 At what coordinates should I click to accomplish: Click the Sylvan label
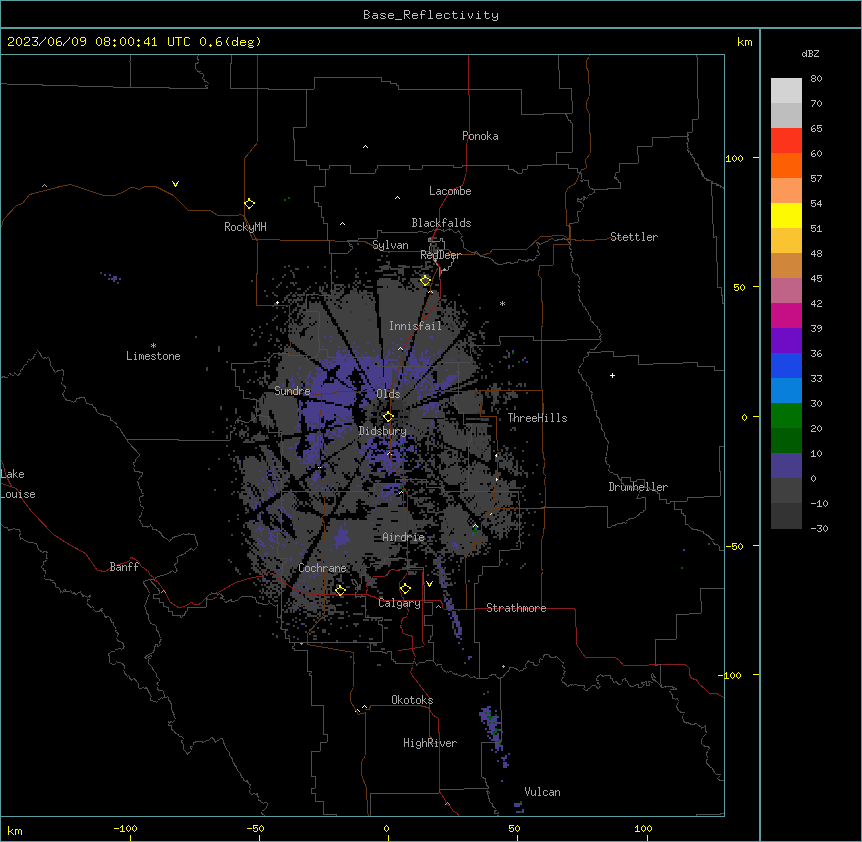(x=390, y=245)
